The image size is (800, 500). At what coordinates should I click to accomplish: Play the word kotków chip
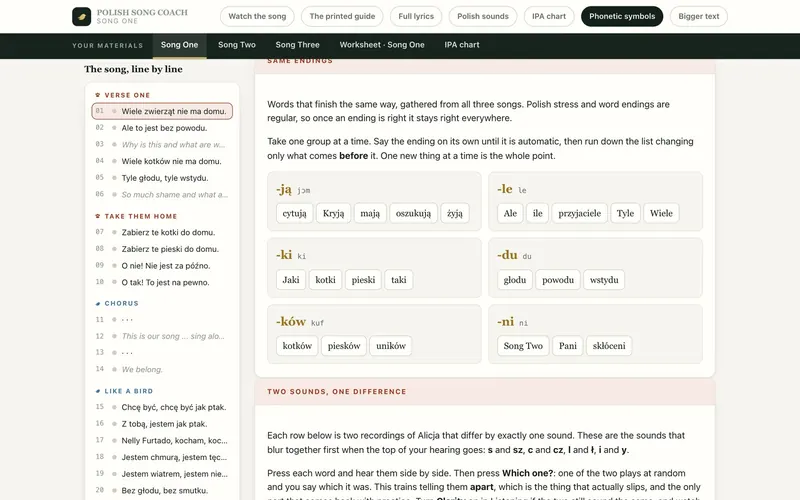pos(297,345)
